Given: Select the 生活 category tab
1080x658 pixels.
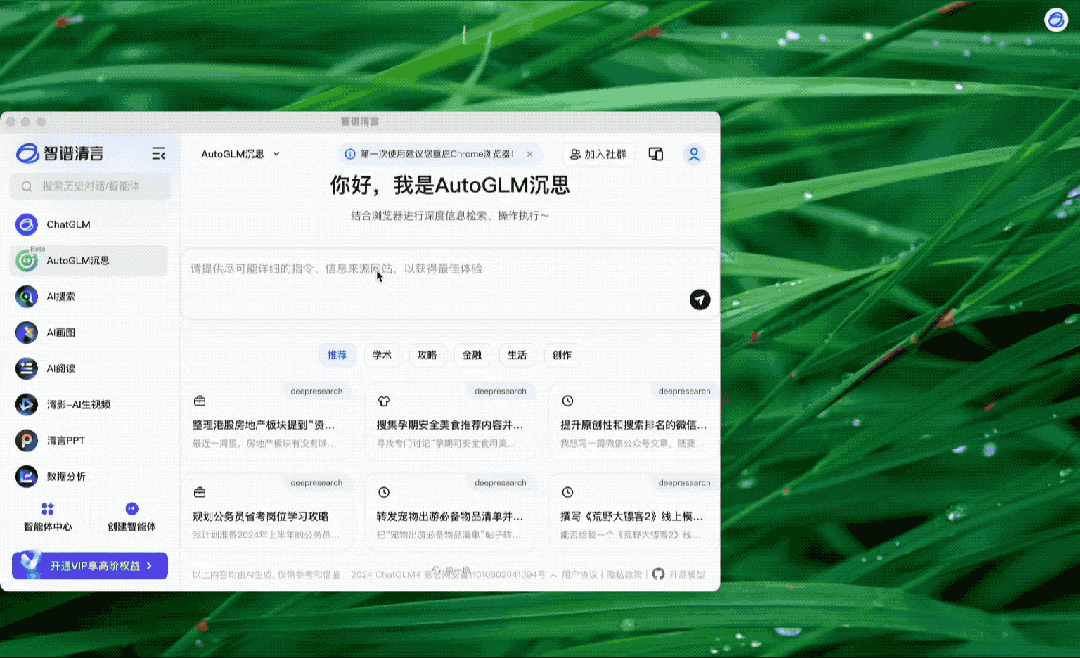Looking at the screenshot, I should tap(517, 355).
